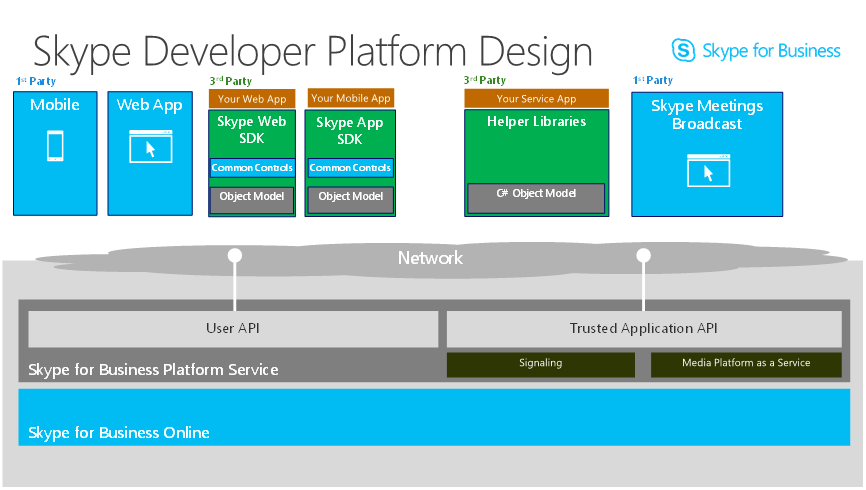This screenshot has width=866, height=490.
Task: Click the Signaling block
Action: coord(541,365)
